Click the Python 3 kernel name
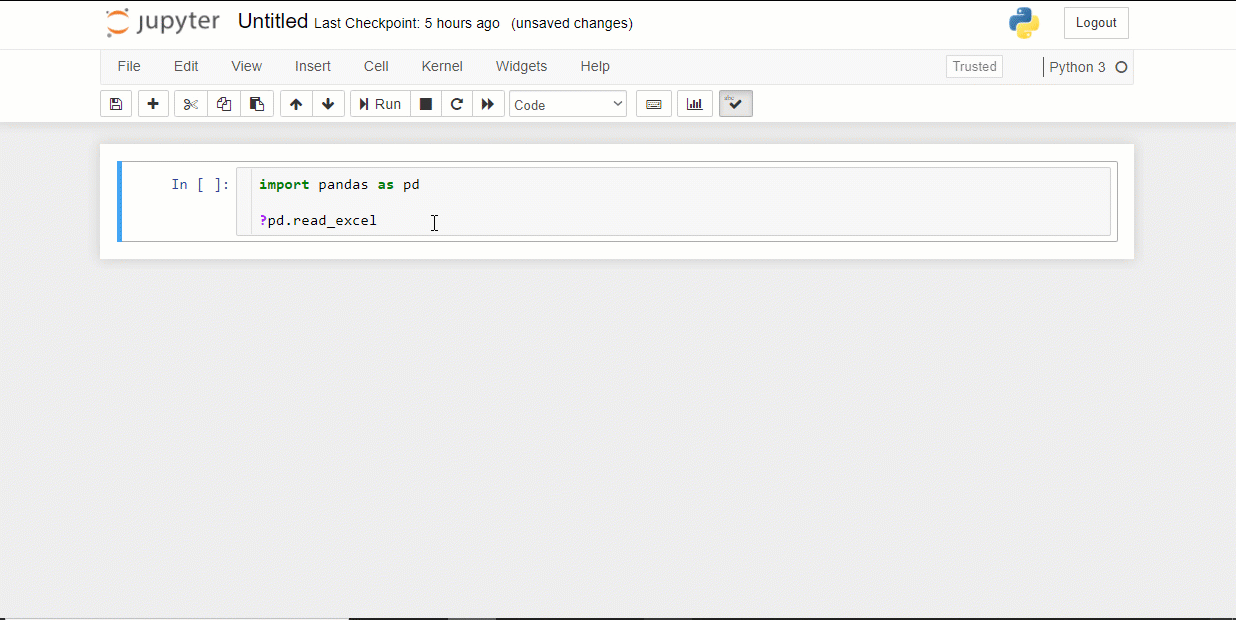The image size is (1236, 620). tap(1077, 67)
